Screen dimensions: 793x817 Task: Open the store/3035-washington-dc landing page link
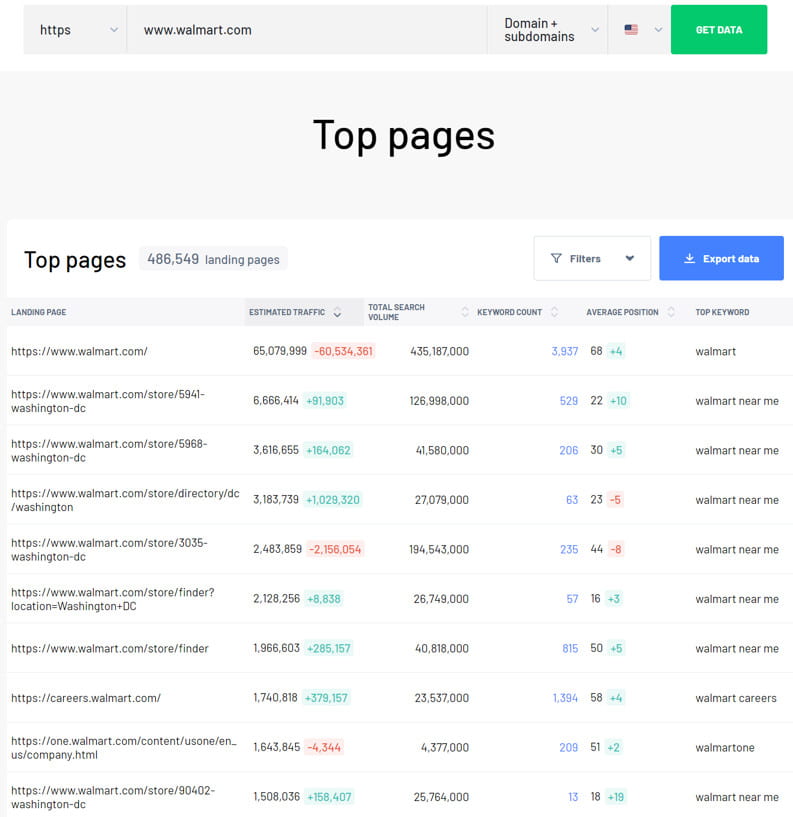click(x=109, y=550)
